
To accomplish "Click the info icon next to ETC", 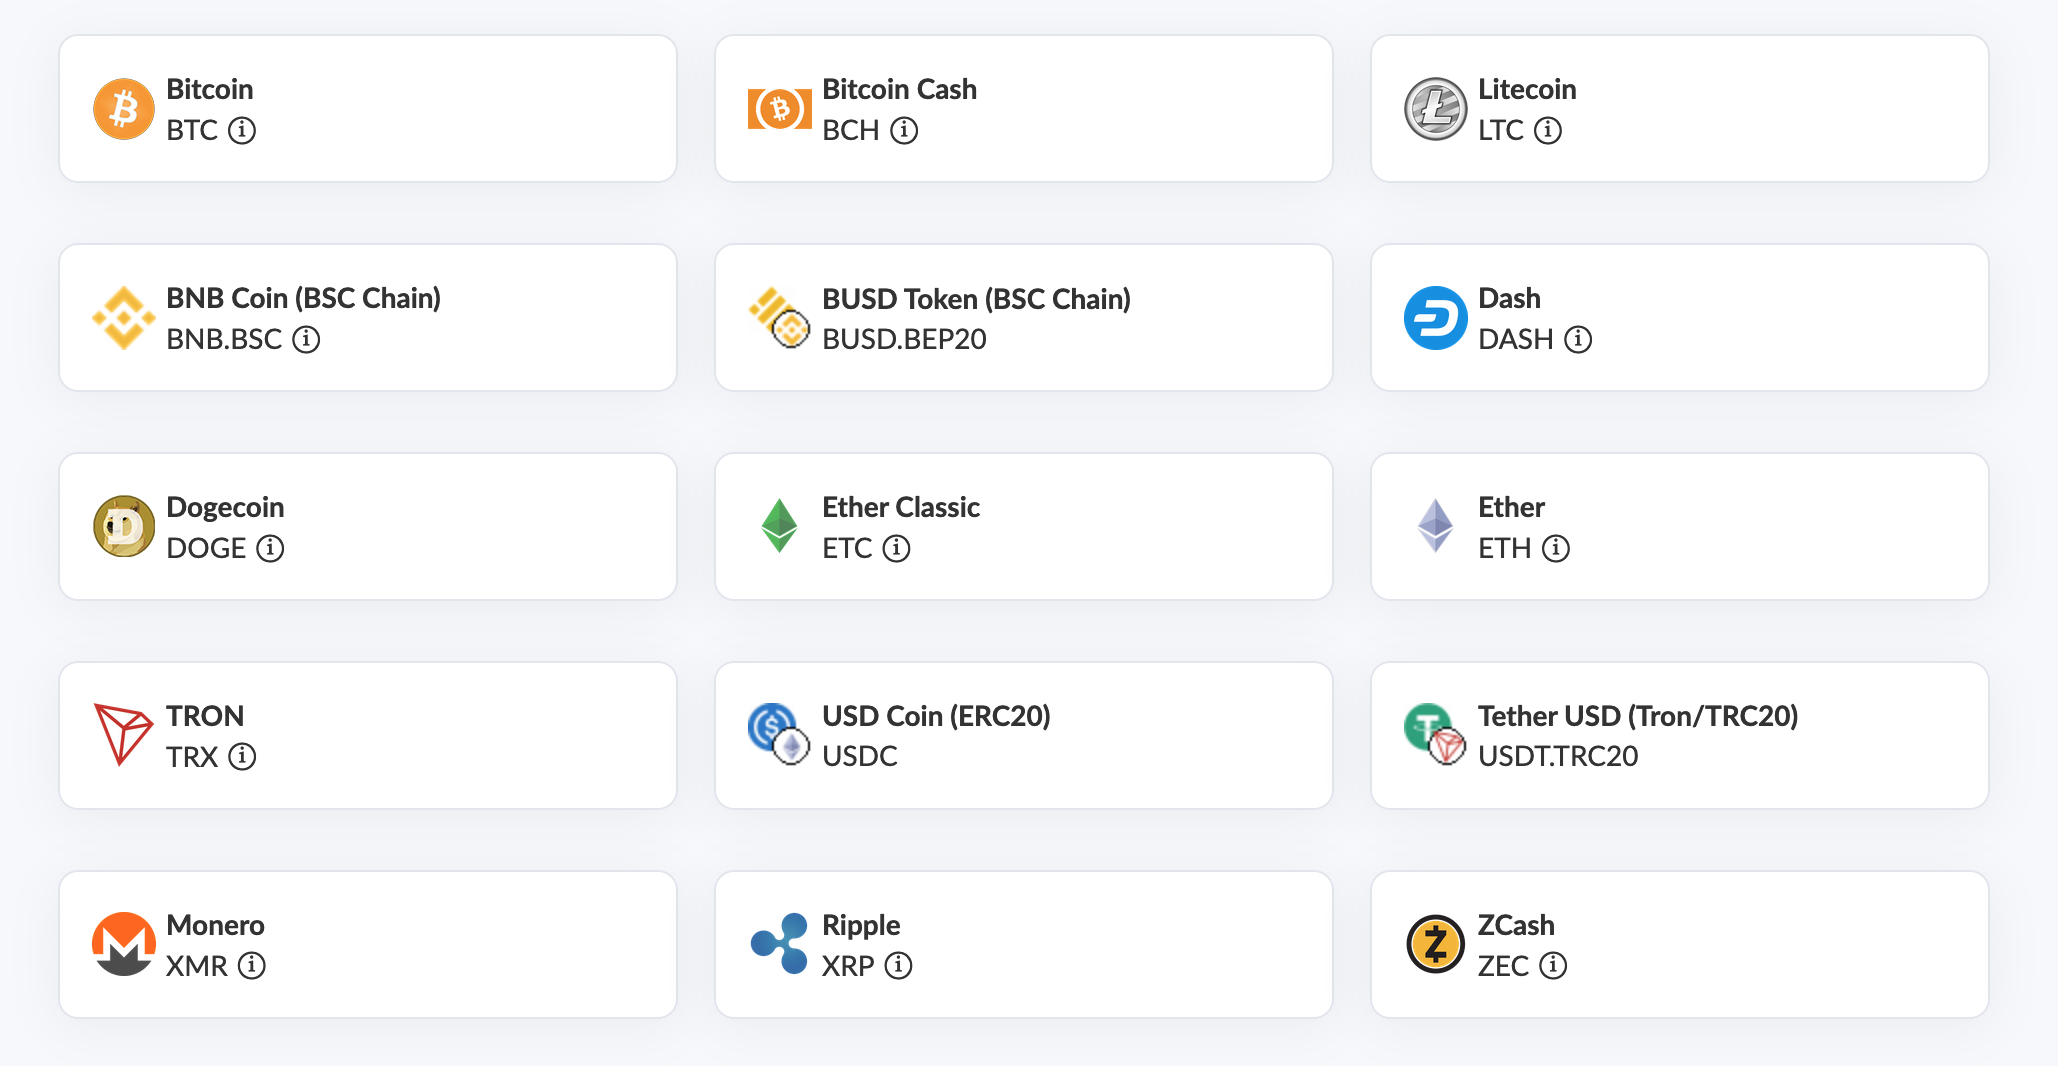I will (x=897, y=548).
